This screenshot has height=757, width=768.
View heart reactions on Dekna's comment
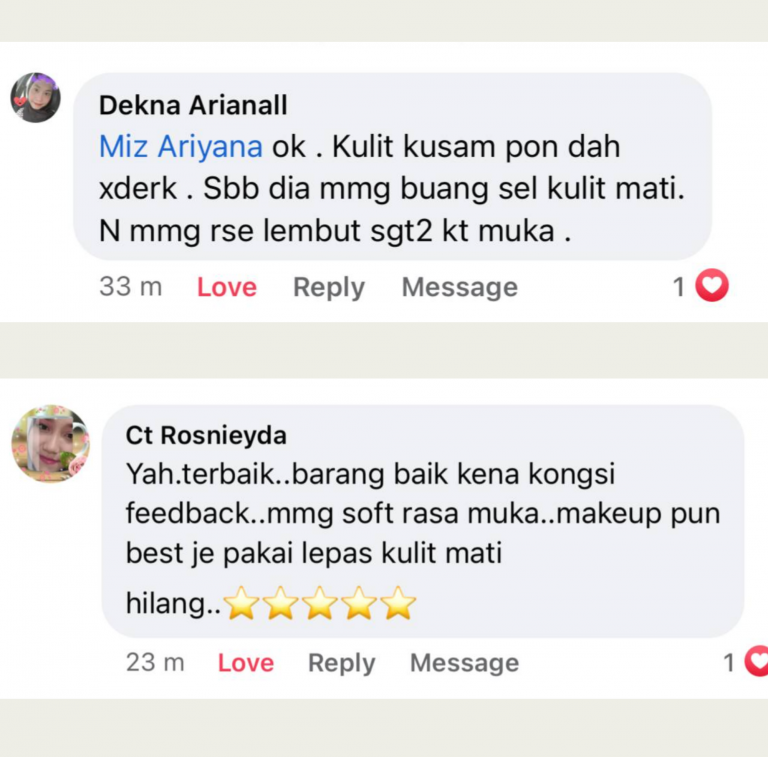(712, 285)
